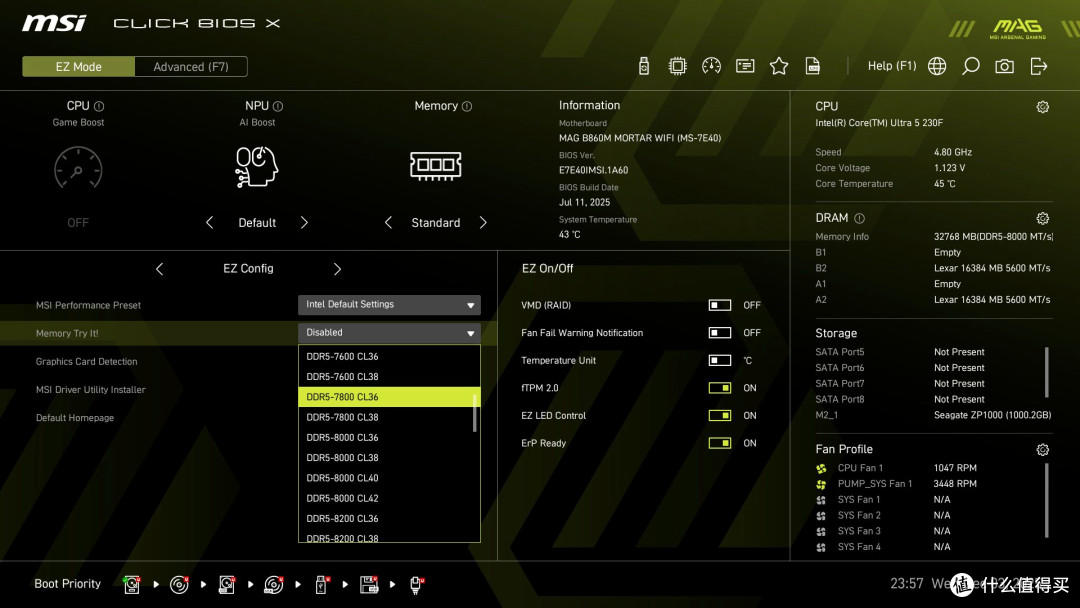Viewport: 1080px width, 608px height.
Task: Open the hardware info card icon in toolbar
Action: (745, 66)
